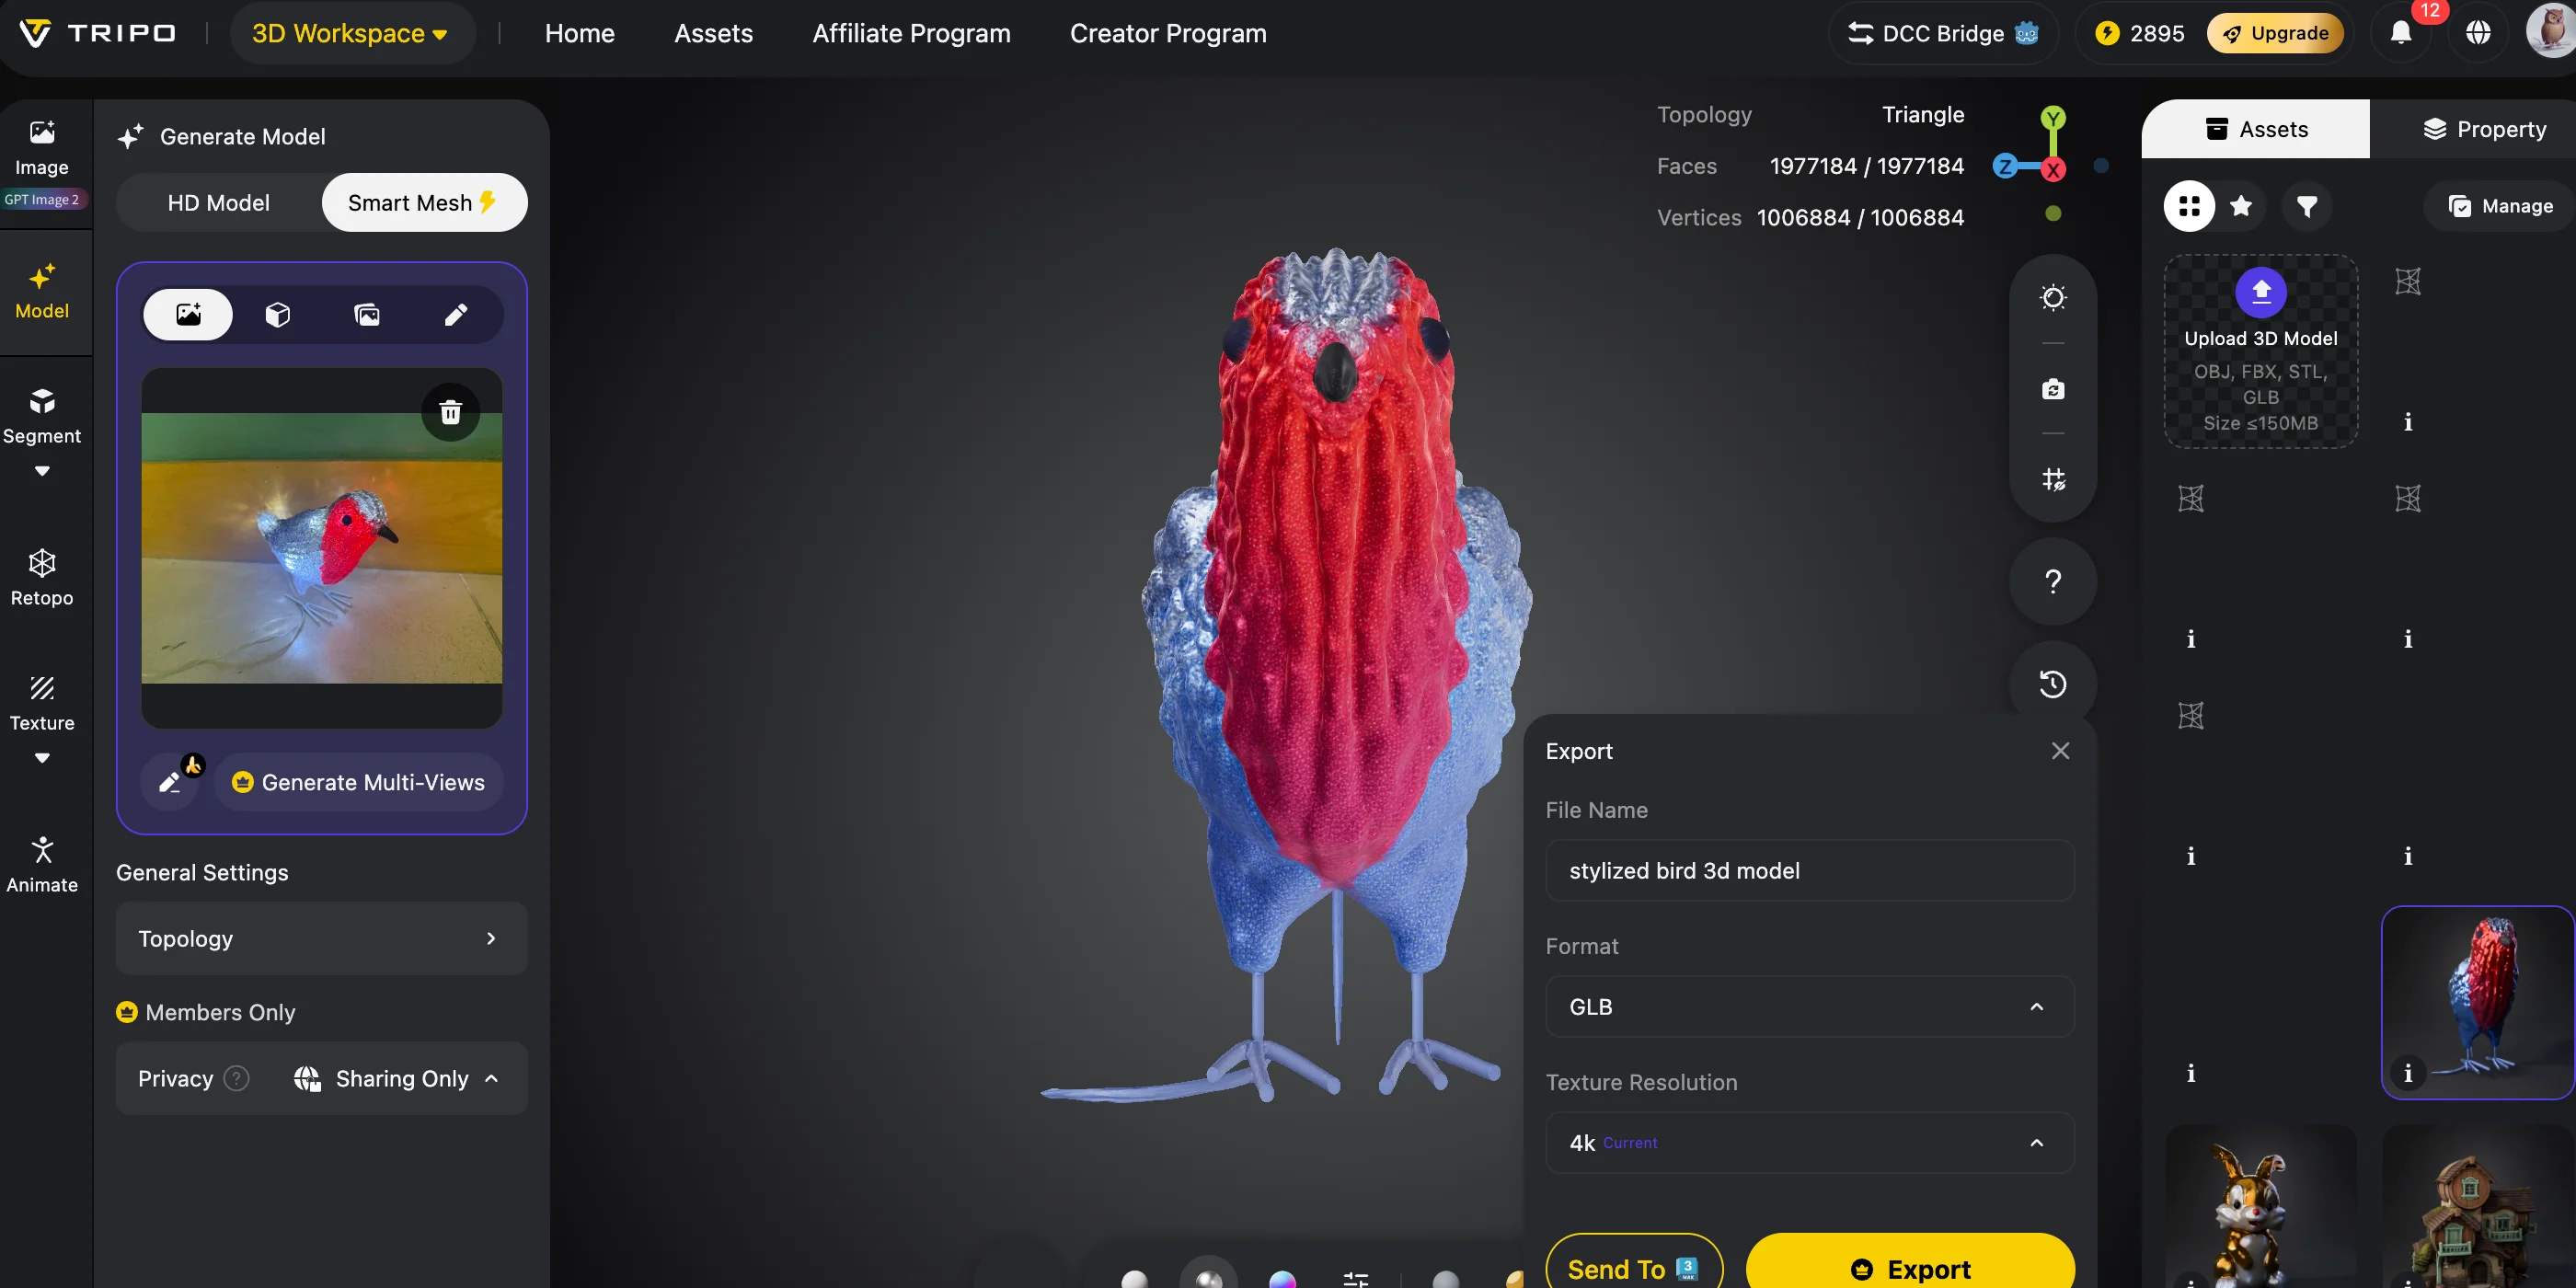
Task: Select the multi-image input mode
Action: (367, 315)
